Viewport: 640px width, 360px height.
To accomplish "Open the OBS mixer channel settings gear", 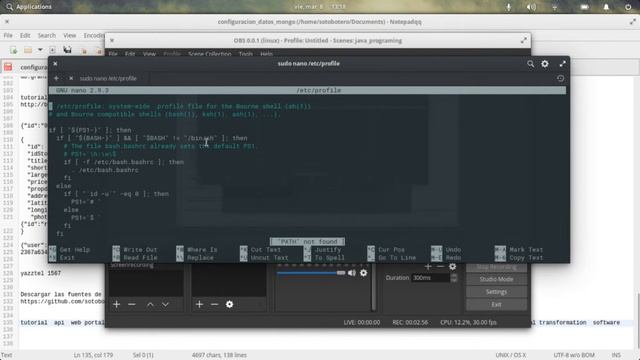I will [363, 273].
